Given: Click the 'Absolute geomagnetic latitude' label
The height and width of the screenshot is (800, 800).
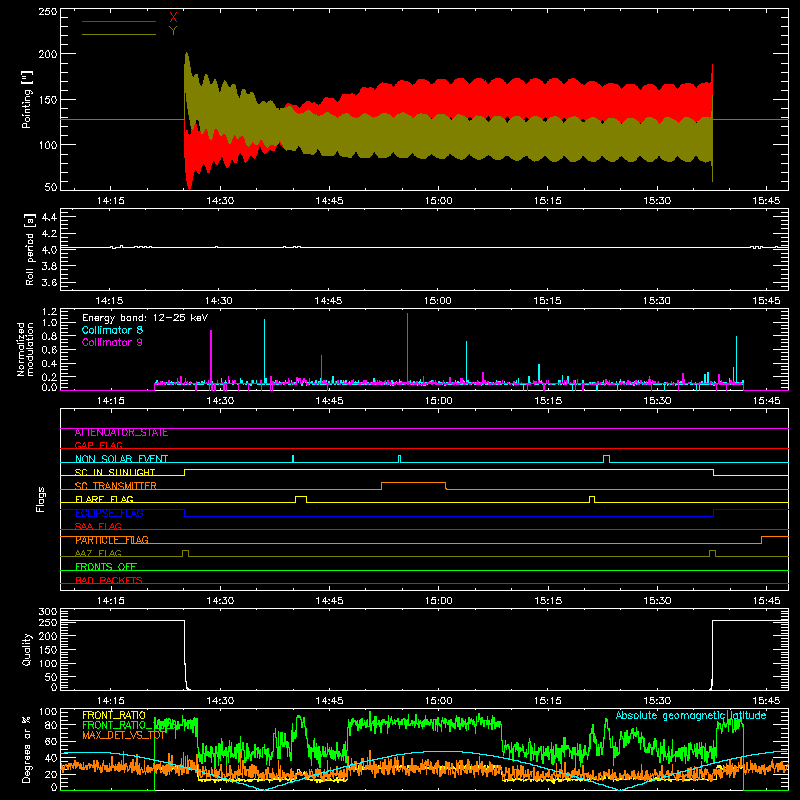Looking at the screenshot, I should [x=691, y=715].
